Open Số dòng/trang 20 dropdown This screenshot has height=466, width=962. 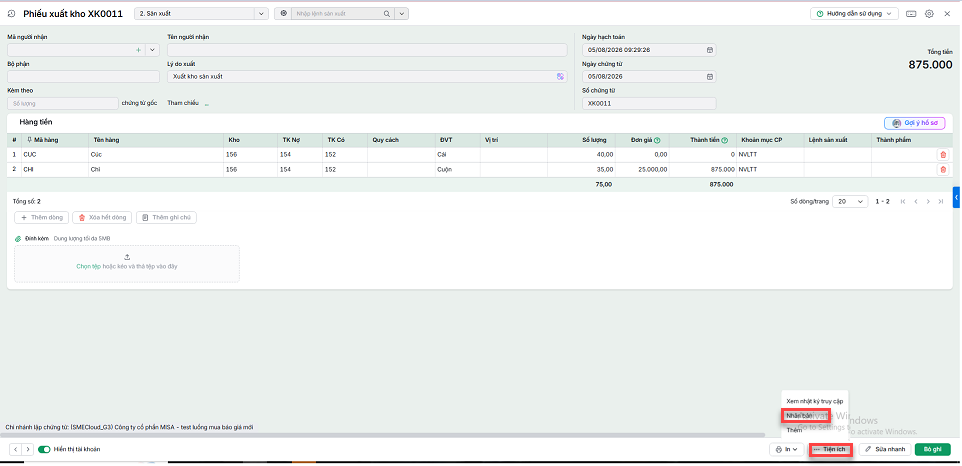(850, 202)
